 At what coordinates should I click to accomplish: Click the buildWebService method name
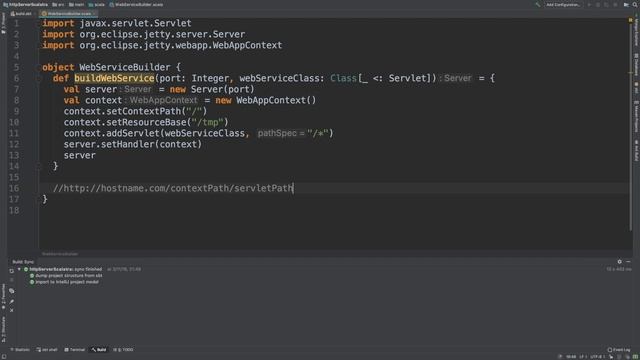tap(114, 78)
